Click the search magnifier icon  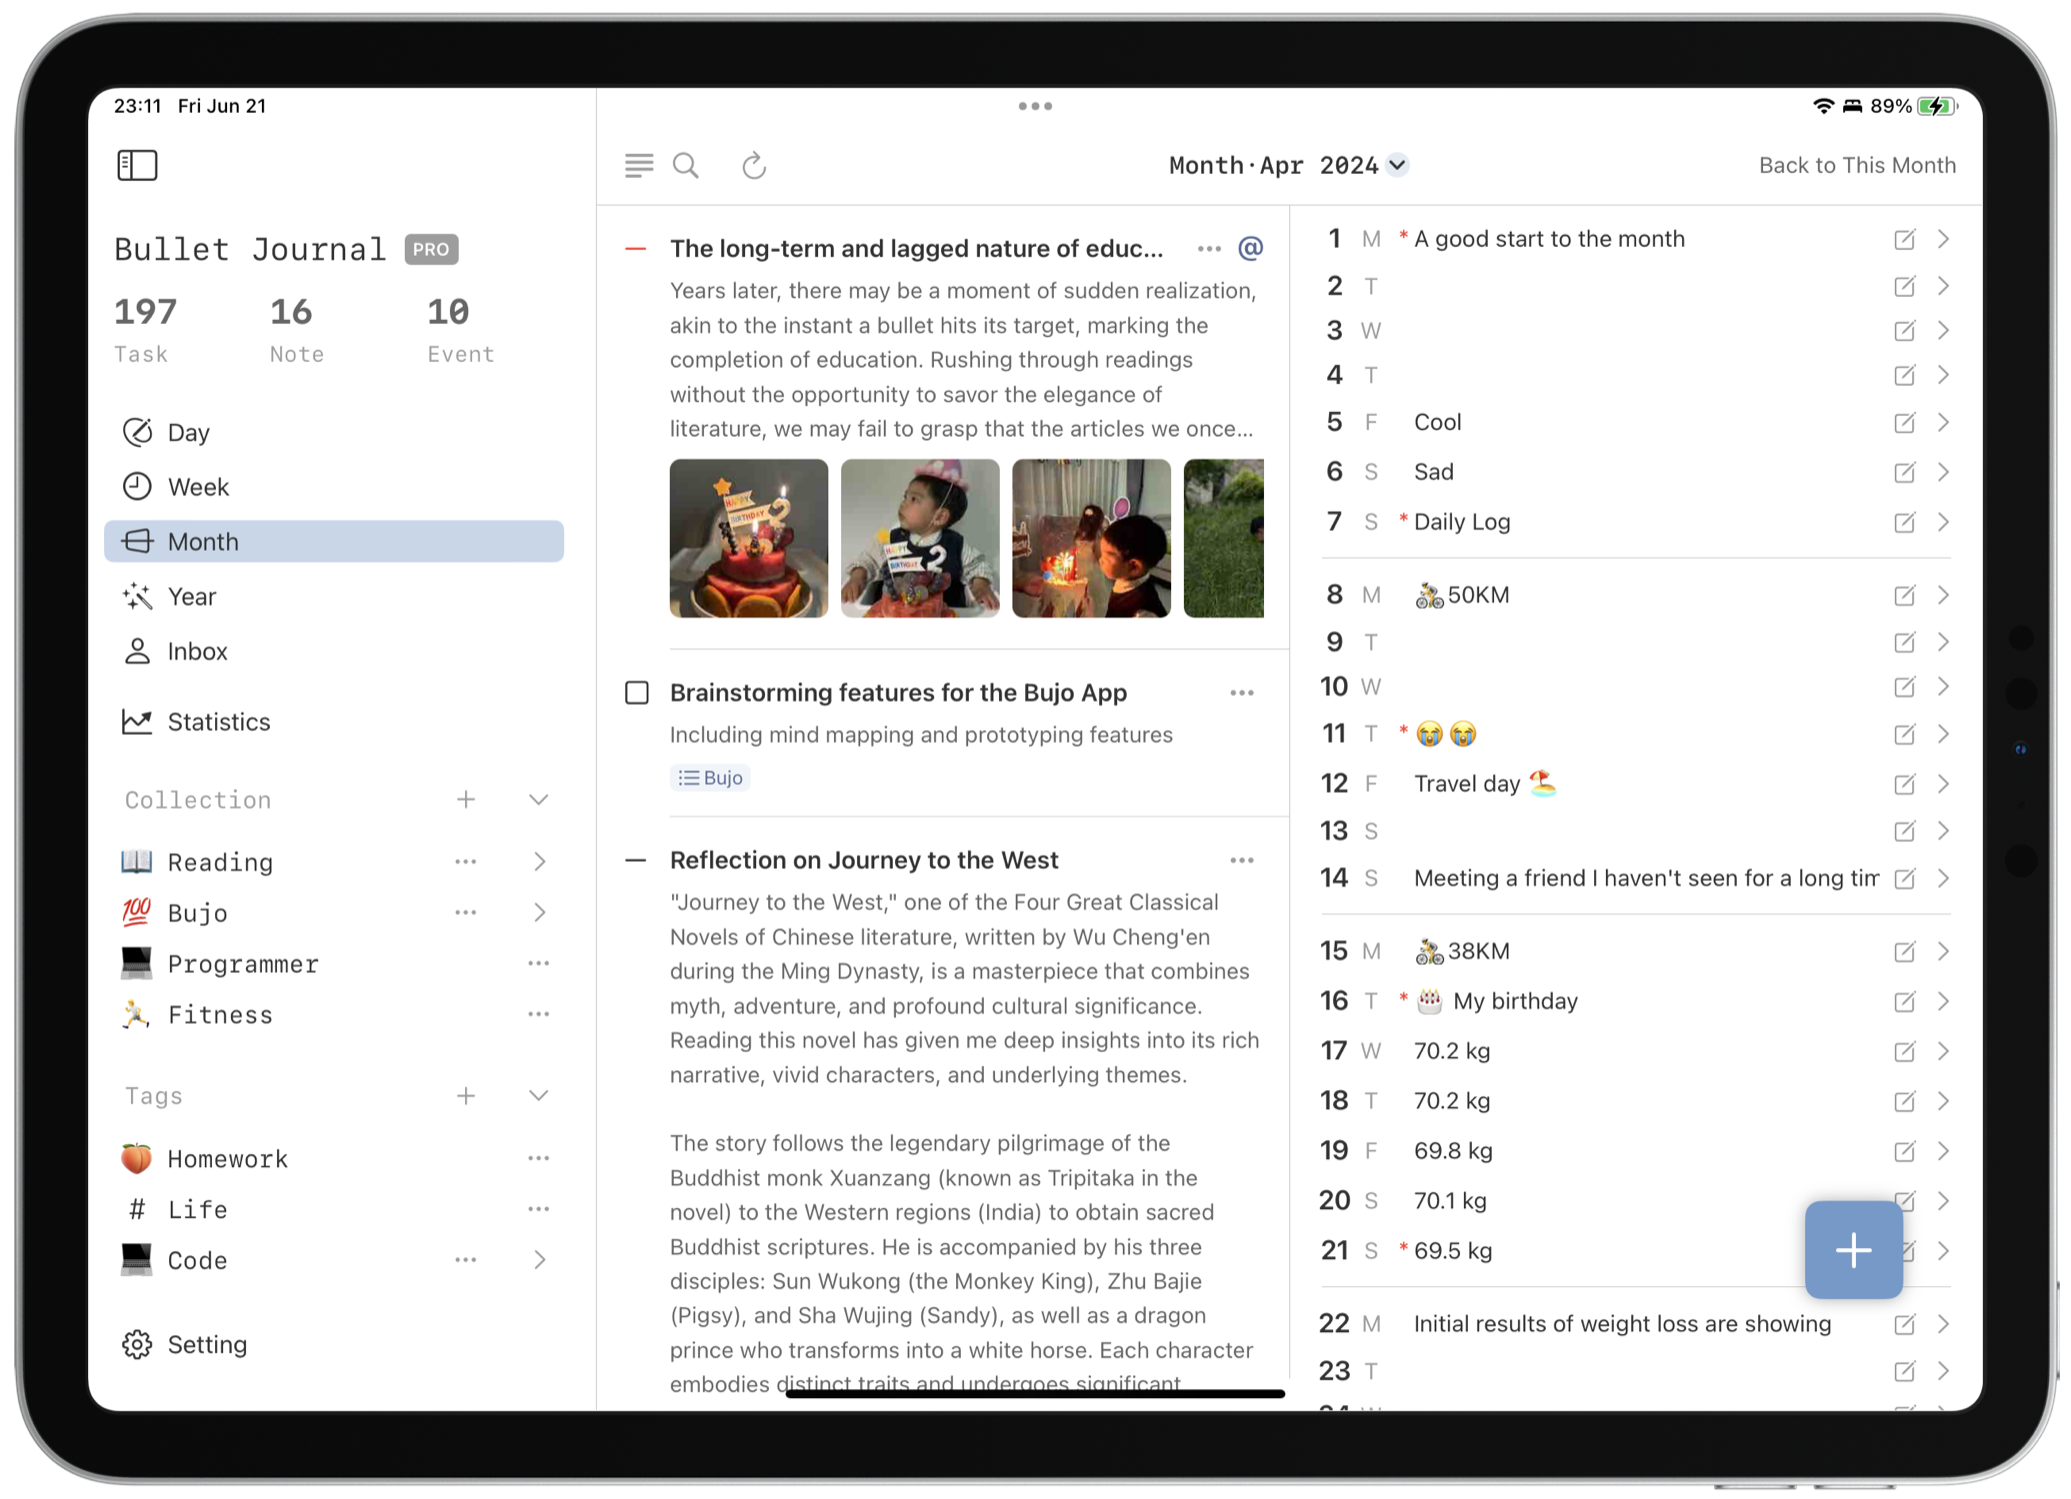(686, 165)
